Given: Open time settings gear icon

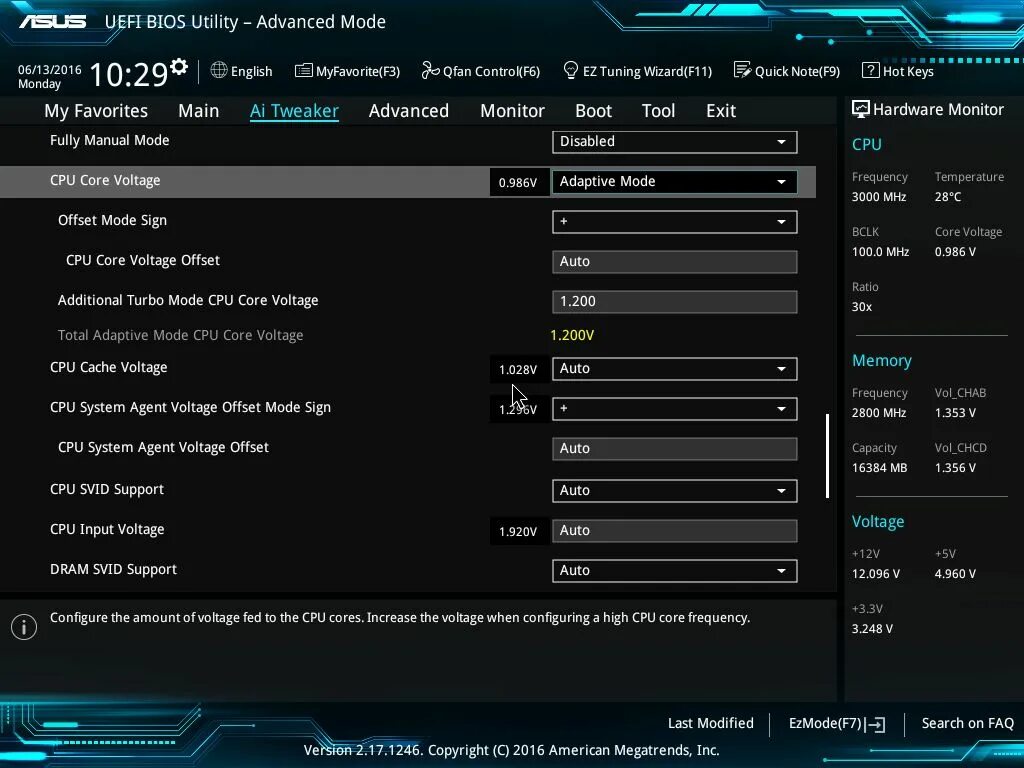Looking at the screenshot, I should pos(179,67).
